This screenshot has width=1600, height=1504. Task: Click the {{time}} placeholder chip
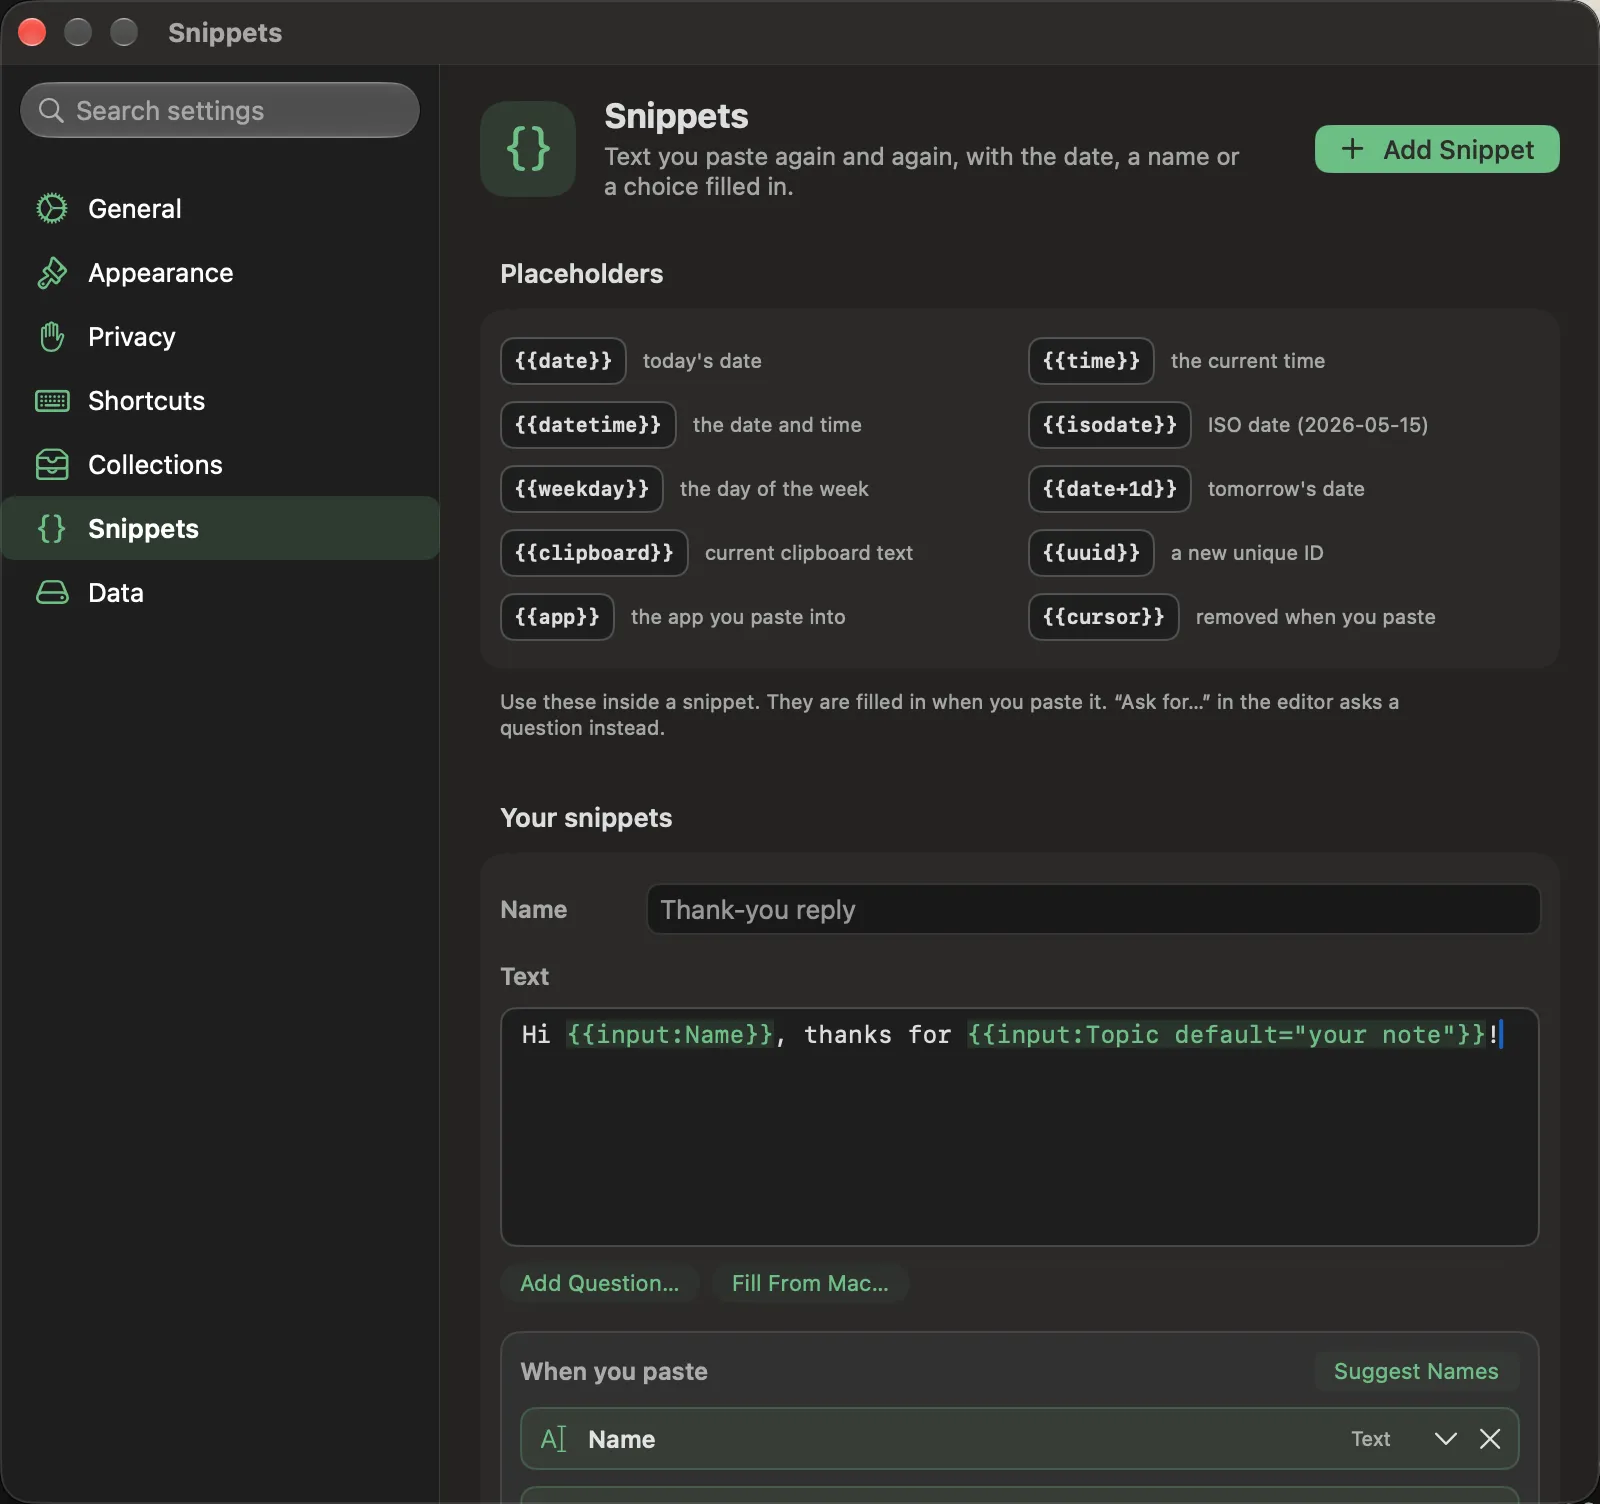point(1091,361)
